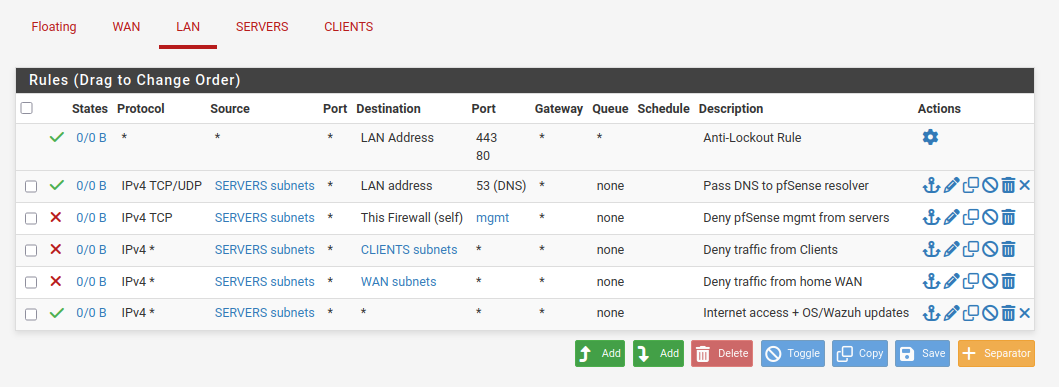This screenshot has height=387, width=1059.
Task: Edit the Internet access + OS/Wazuh updates rule
Action: pos(951,313)
